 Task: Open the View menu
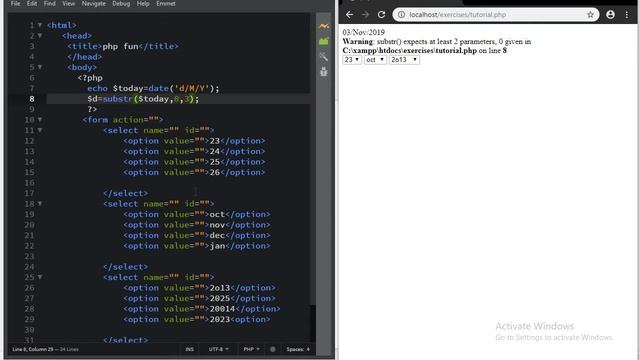tap(69, 4)
